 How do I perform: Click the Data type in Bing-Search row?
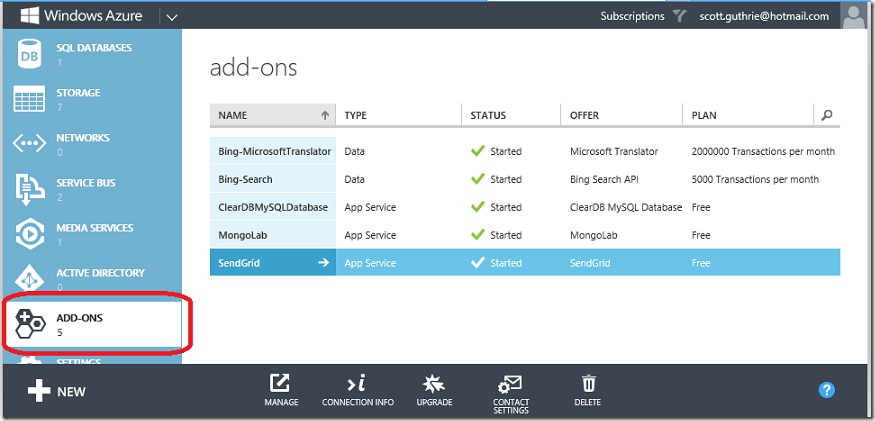(354, 179)
